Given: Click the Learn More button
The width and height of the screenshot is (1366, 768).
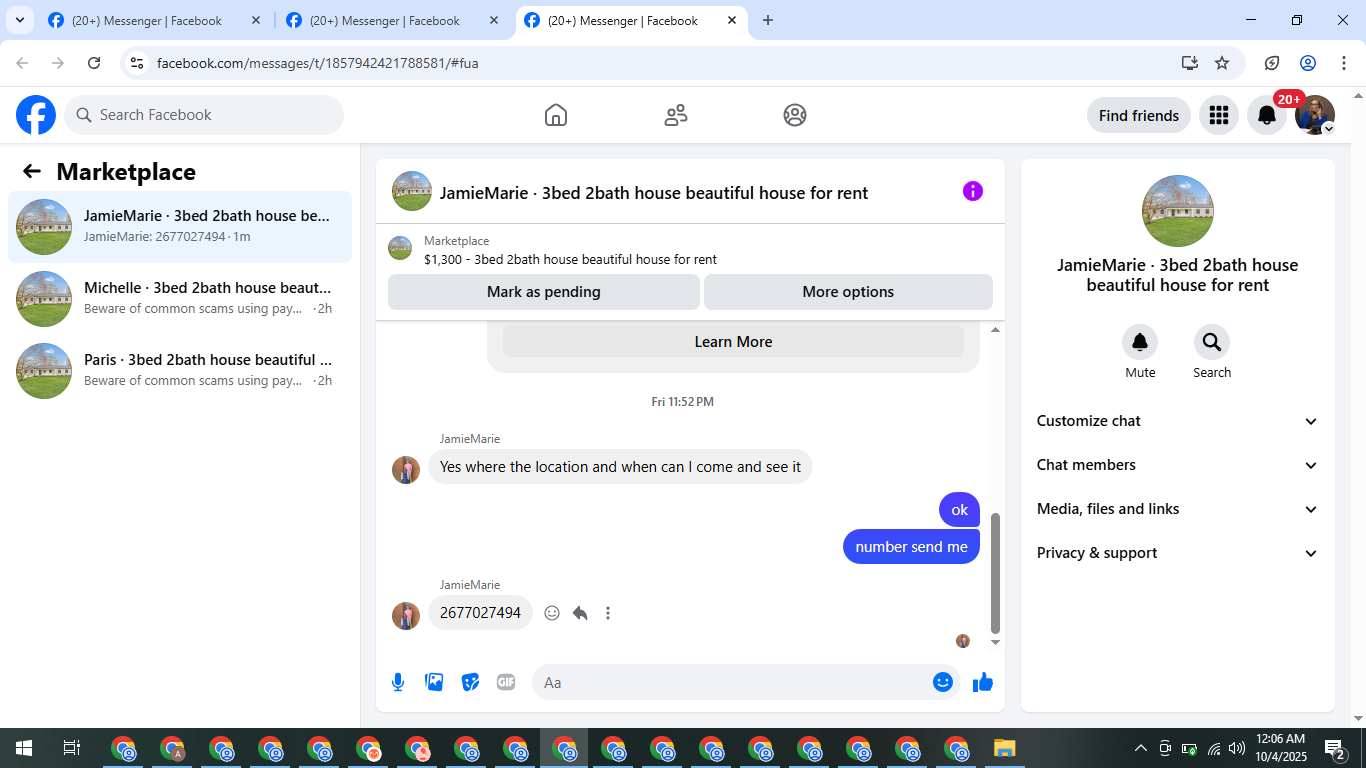Looking at the screenshot, I should coord(733,342).
